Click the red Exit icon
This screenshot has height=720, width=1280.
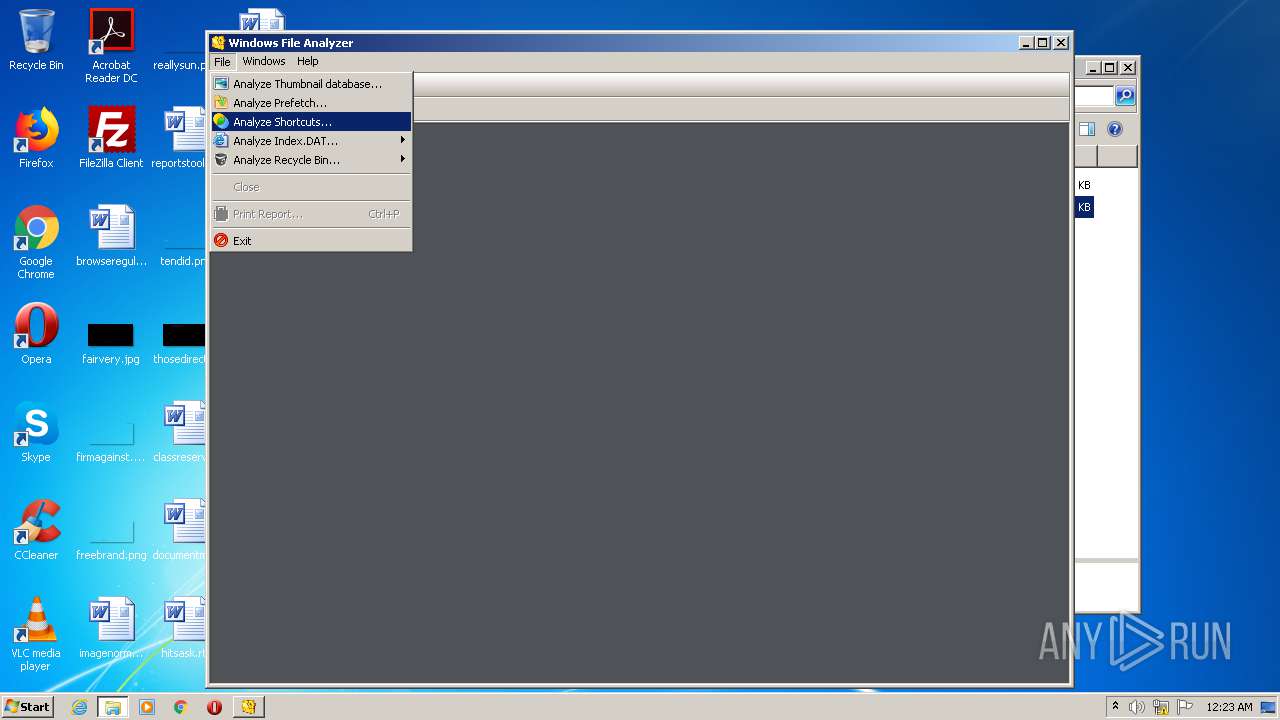coord(221,241)
